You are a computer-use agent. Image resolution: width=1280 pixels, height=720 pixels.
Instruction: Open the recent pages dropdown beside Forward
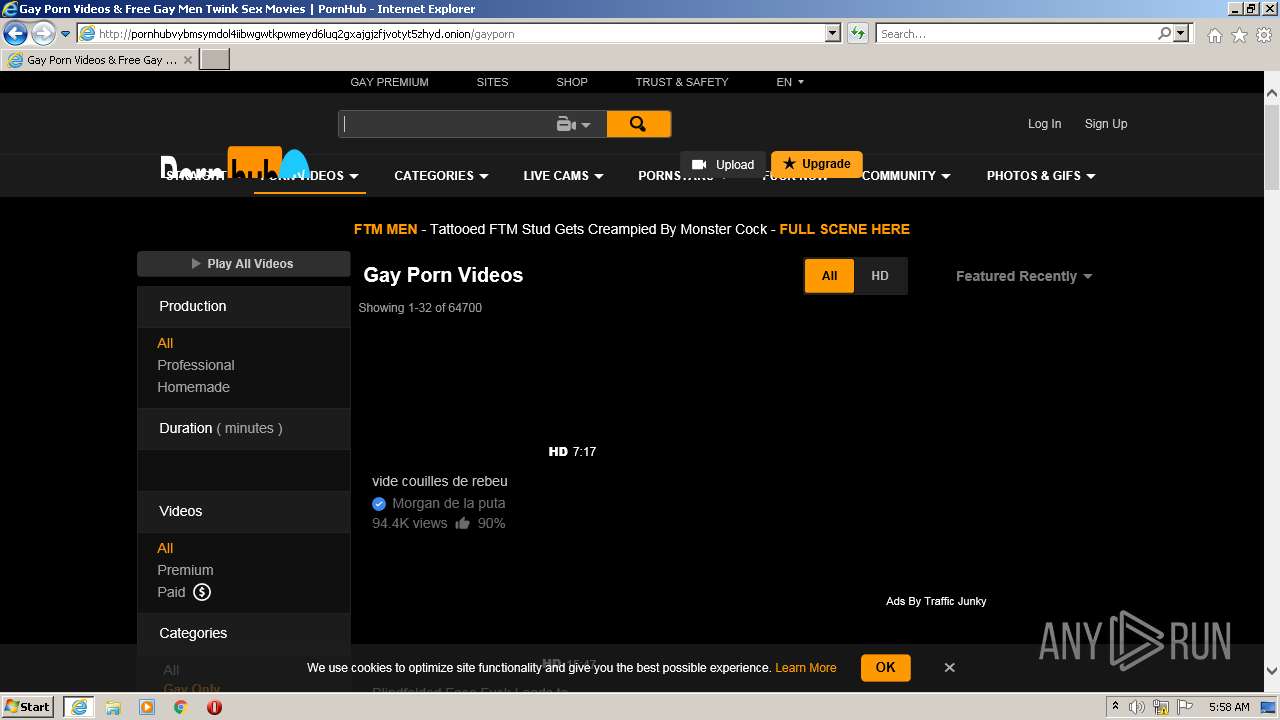[x=66, y=33]
